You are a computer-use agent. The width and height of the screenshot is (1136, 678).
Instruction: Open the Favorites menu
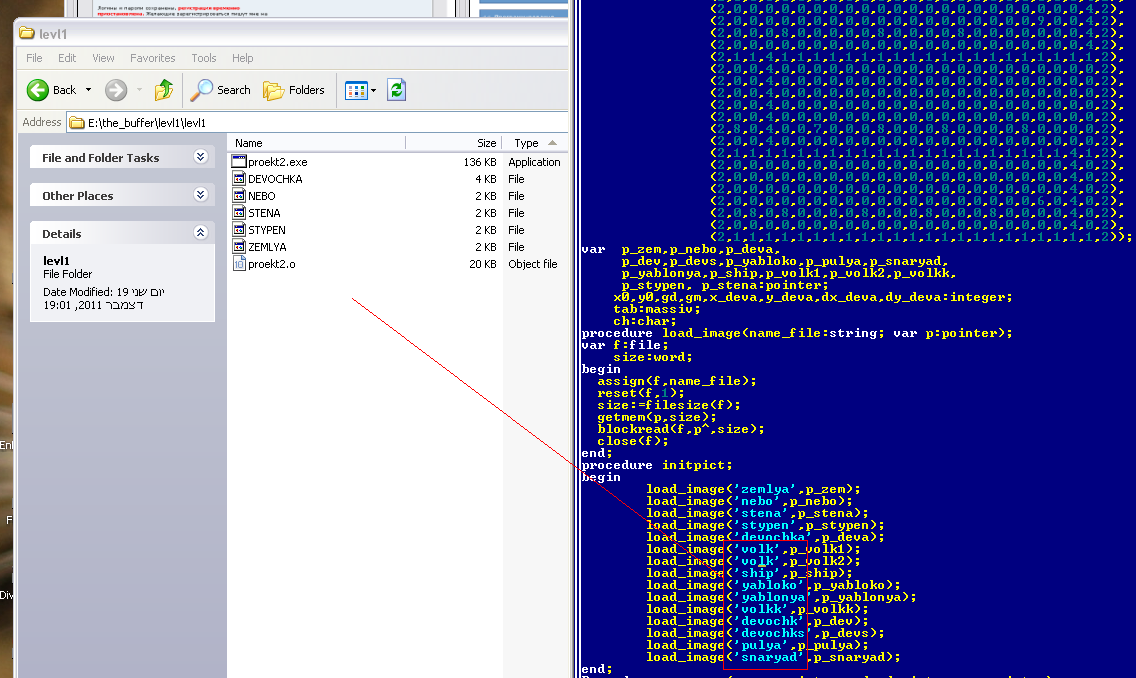pyautogui.click(x=152, y=58)
